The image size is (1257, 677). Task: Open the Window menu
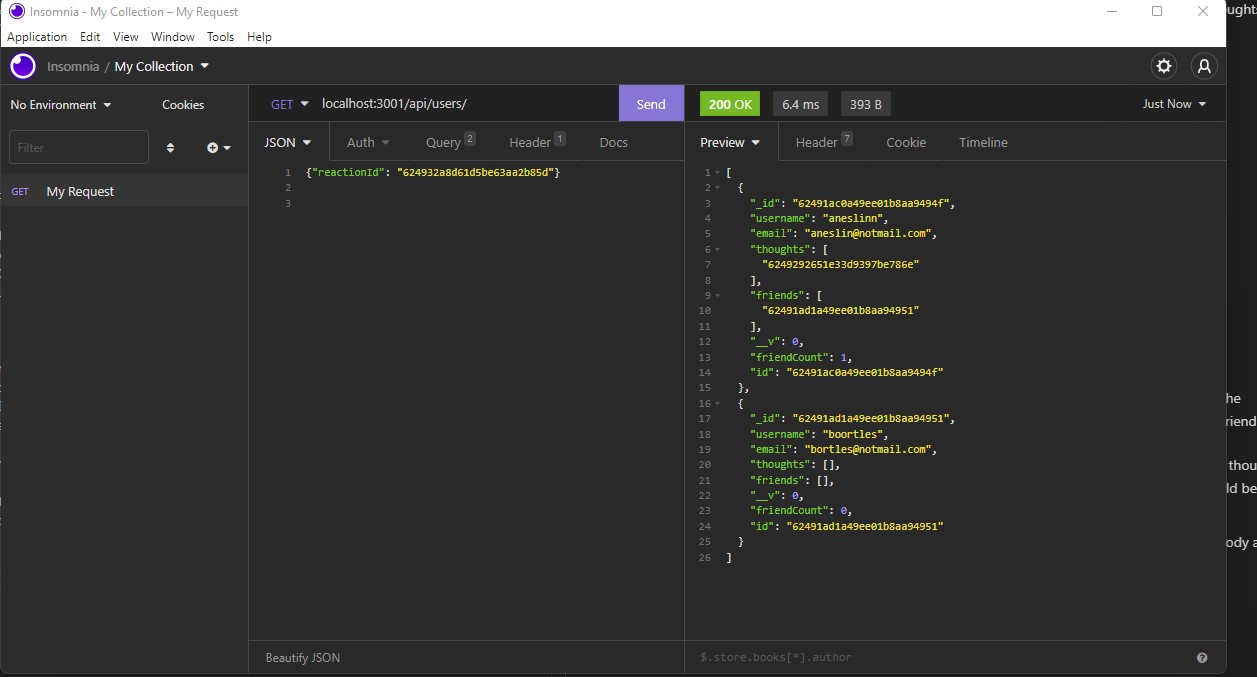(173, 37)
